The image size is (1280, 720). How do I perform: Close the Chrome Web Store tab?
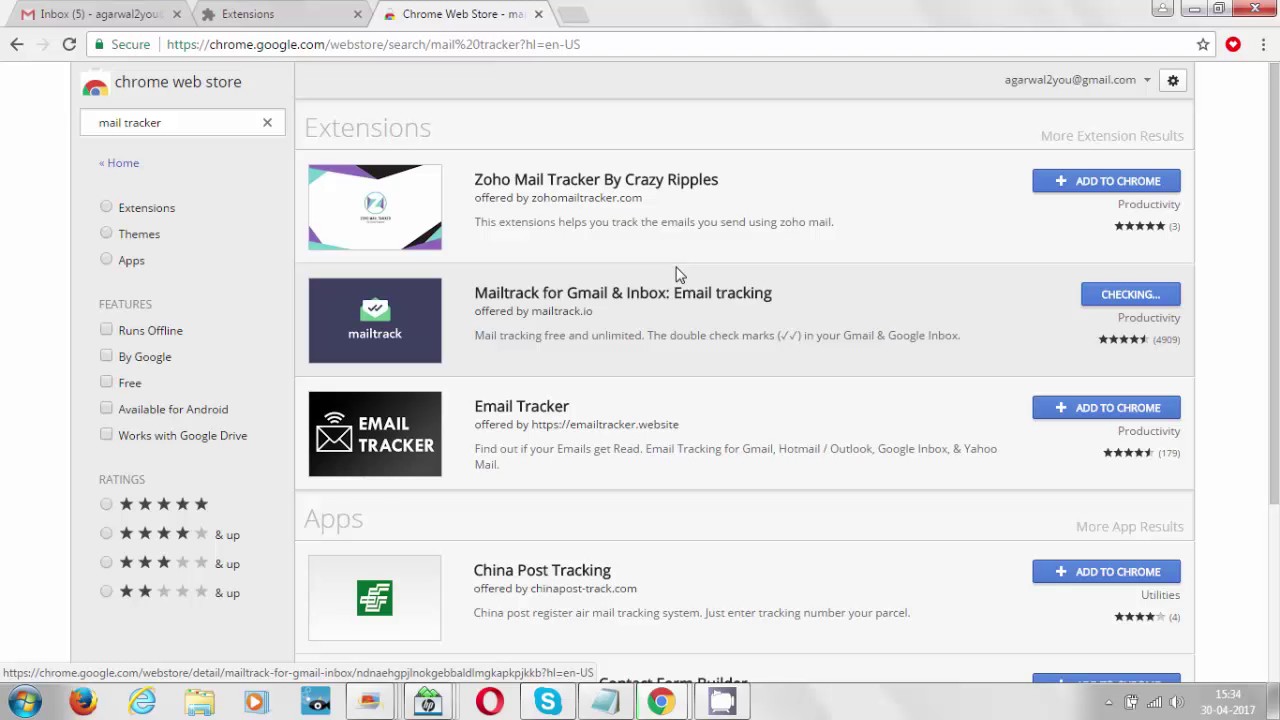tap(538, 14)
